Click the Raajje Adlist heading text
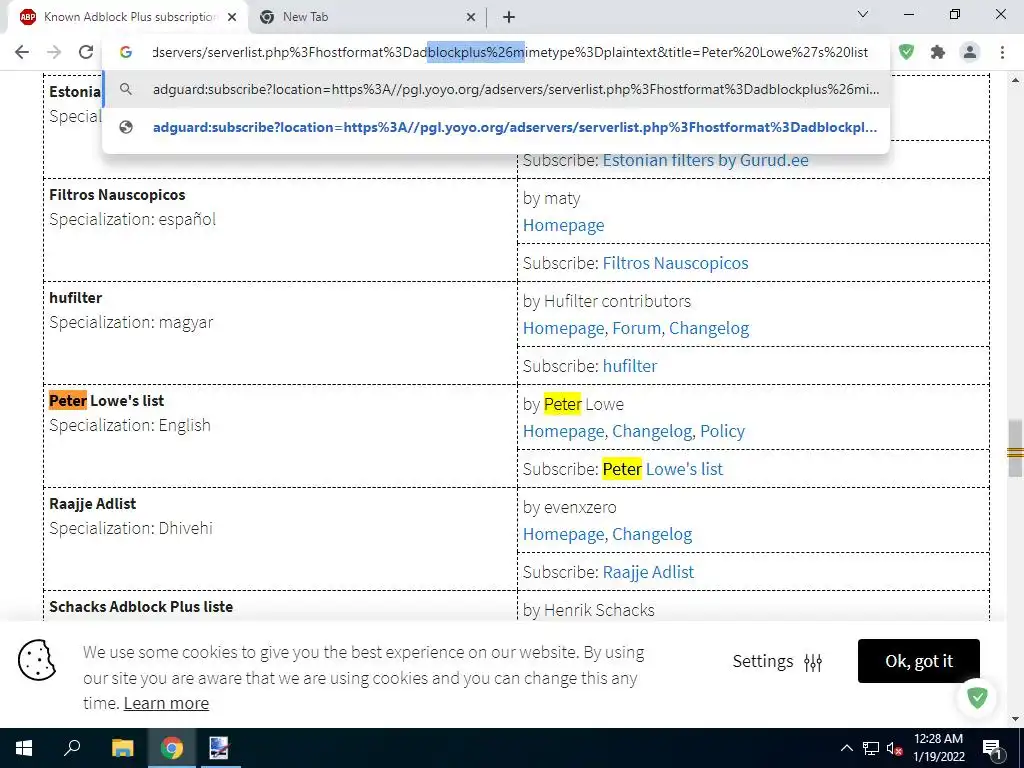The image size is (1024, 768). click(x=93, y=504)
